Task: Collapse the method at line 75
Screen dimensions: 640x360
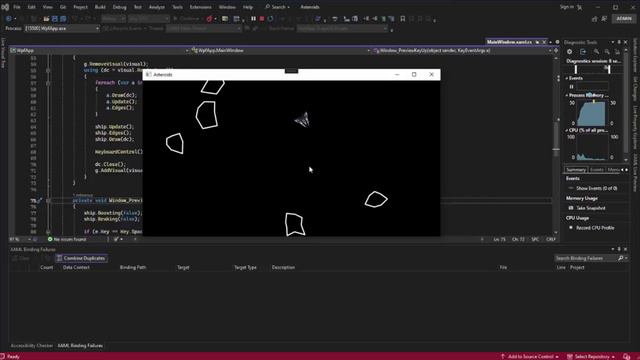Action: (48, 201)
